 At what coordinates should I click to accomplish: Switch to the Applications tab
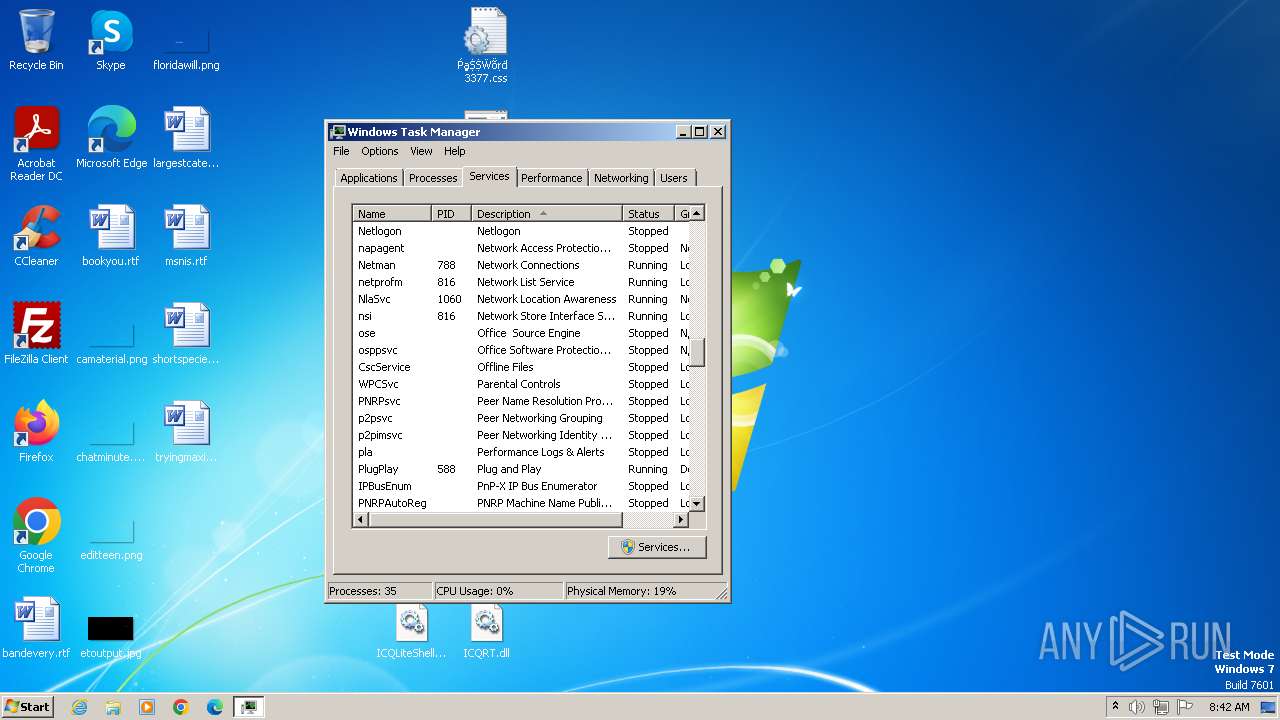pos(369,178)
